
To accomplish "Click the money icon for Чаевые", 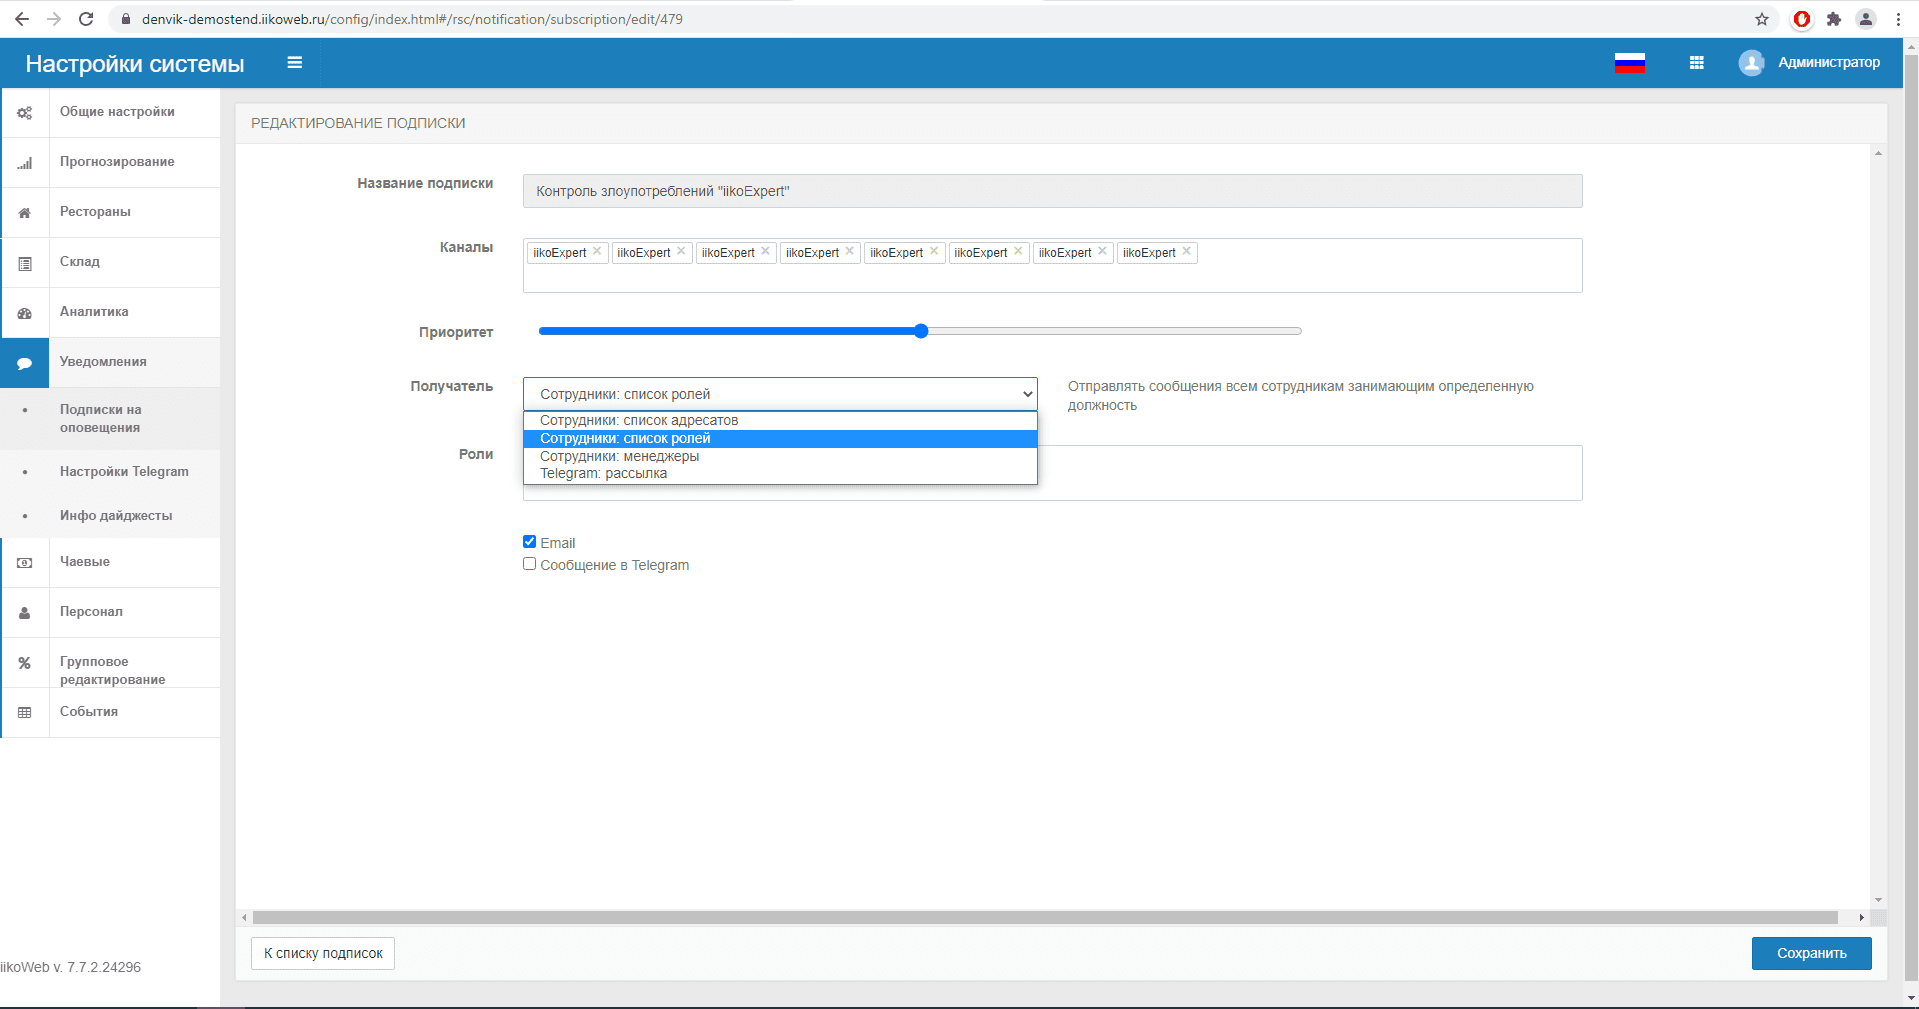I will pyautogui.click(x=25, y=563).
